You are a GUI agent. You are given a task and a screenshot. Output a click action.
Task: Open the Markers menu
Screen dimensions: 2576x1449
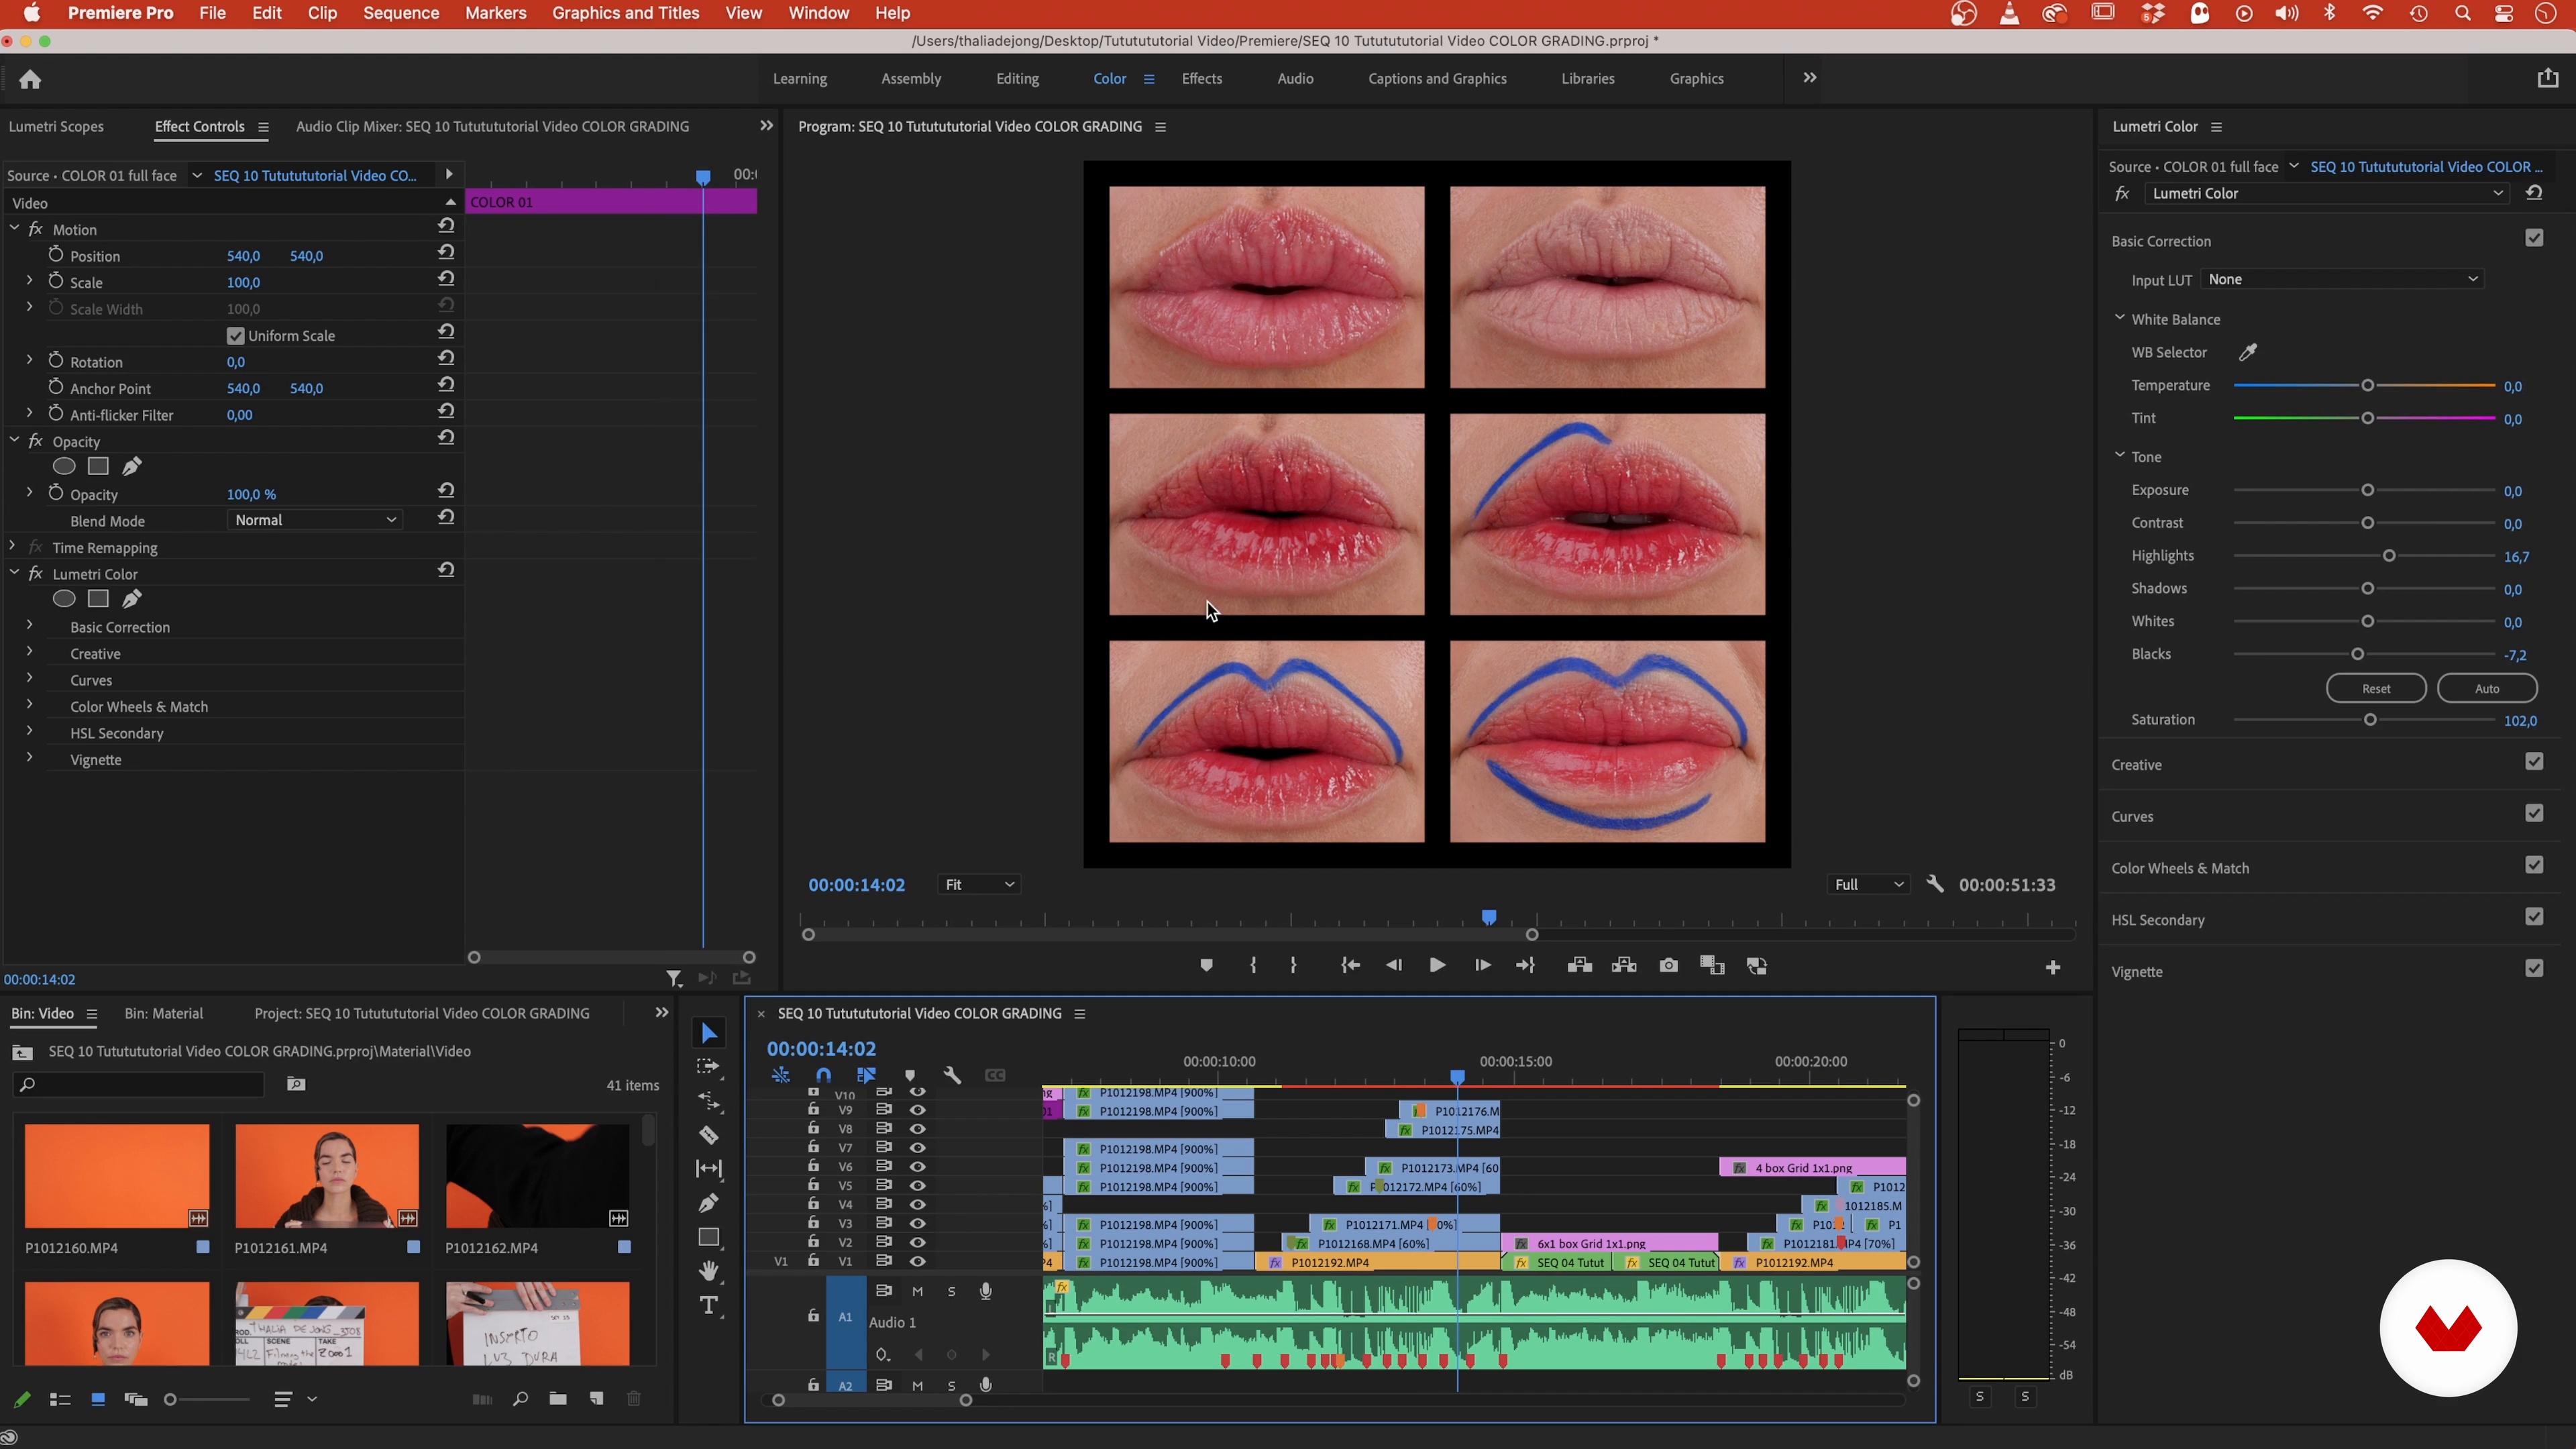coord(495,13)
